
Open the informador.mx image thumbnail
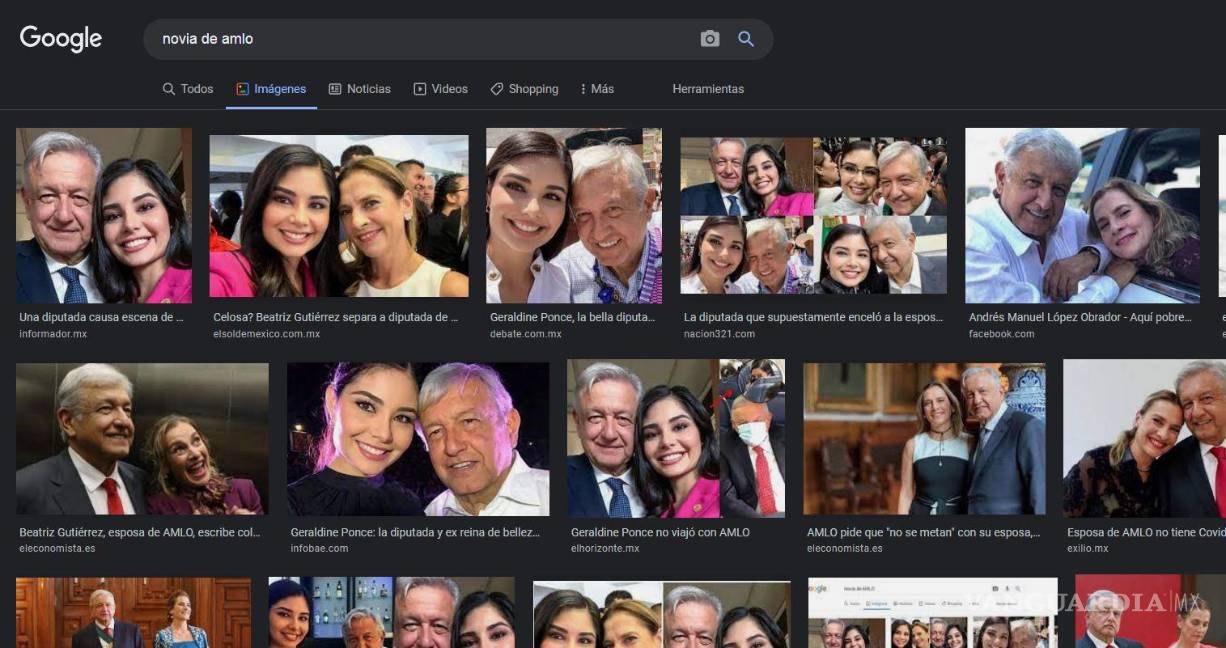104,215
